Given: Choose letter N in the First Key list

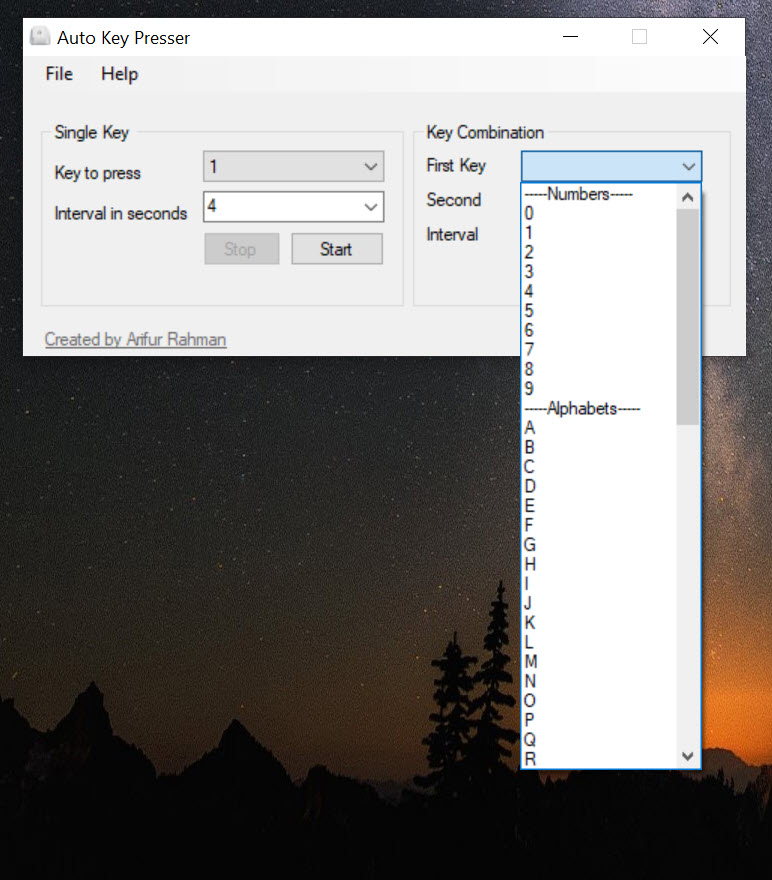Looking at the screenshot, I should (x=599, y=680).
